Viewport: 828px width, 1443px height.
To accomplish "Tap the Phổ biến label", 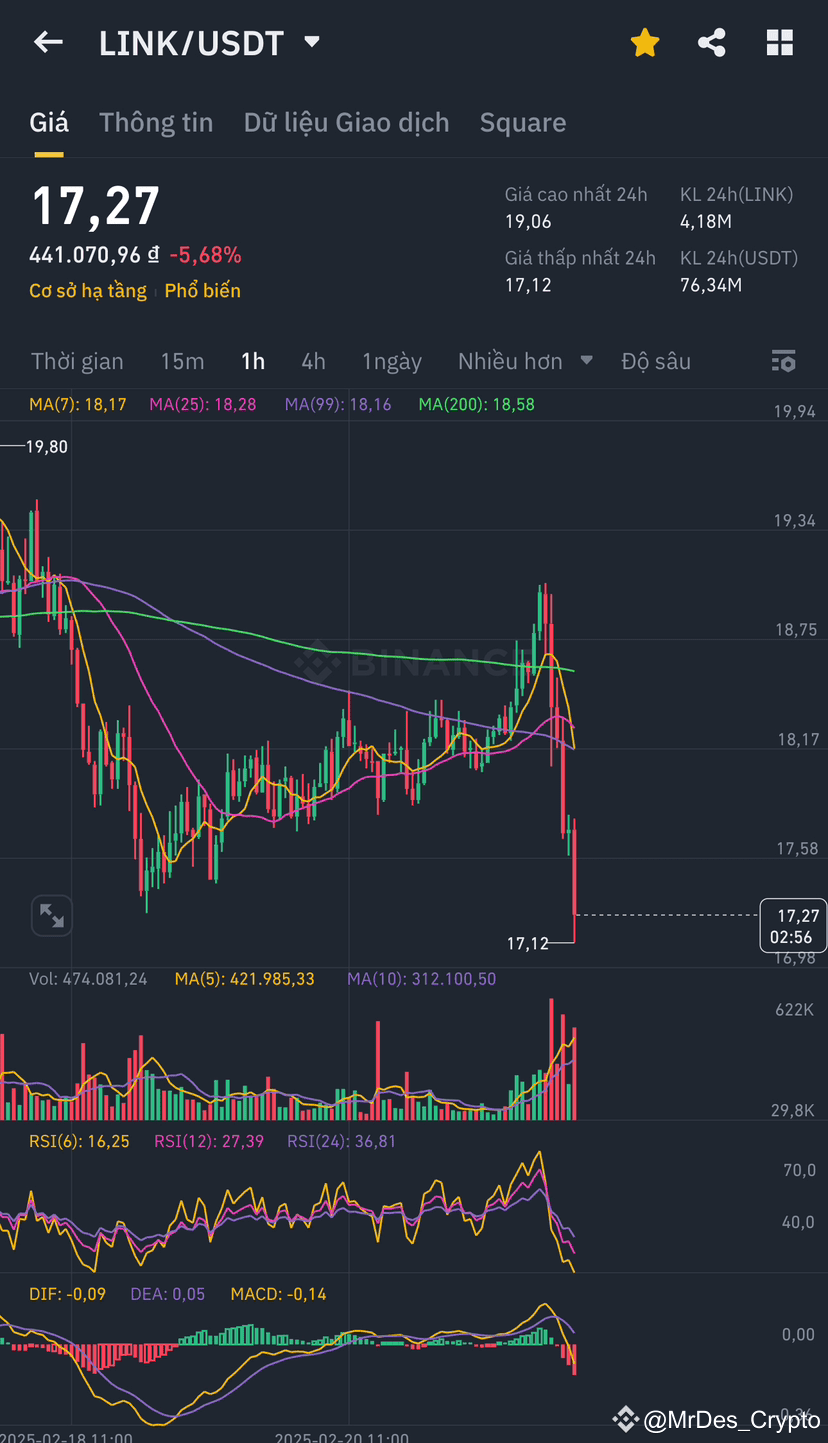I will click(x=202, y=291).
